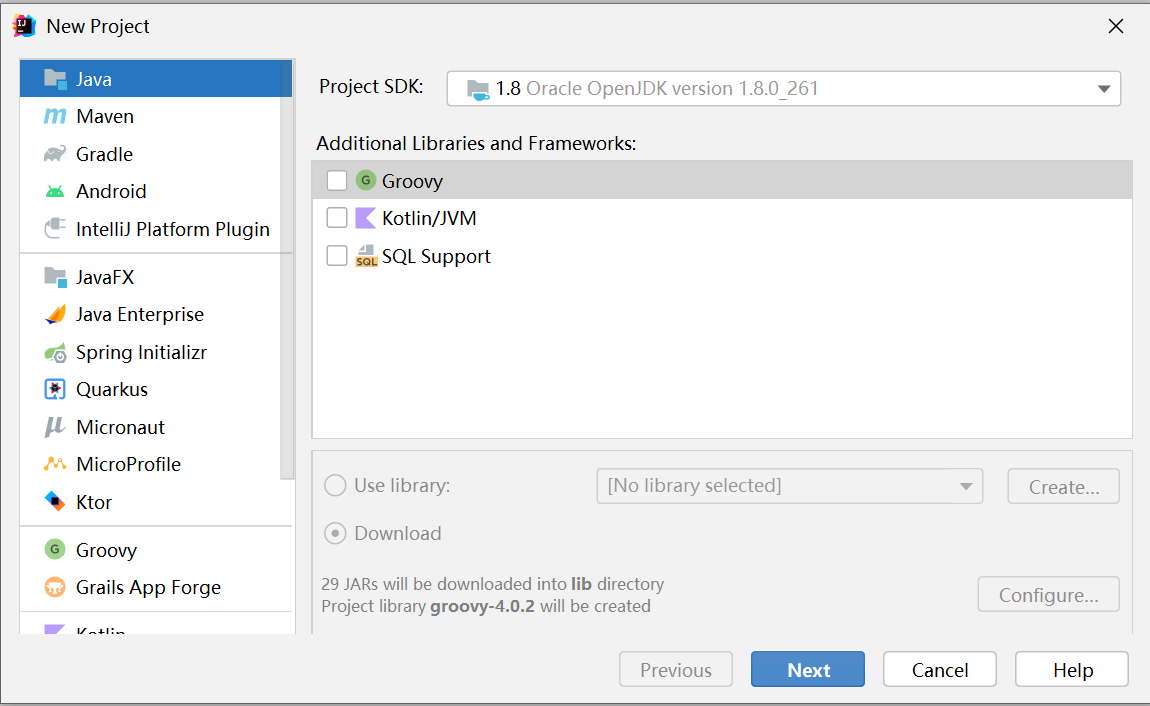Select Java Enterprise in the list
The width and height of the screenshot is (1150, 706).
[140, 315]
